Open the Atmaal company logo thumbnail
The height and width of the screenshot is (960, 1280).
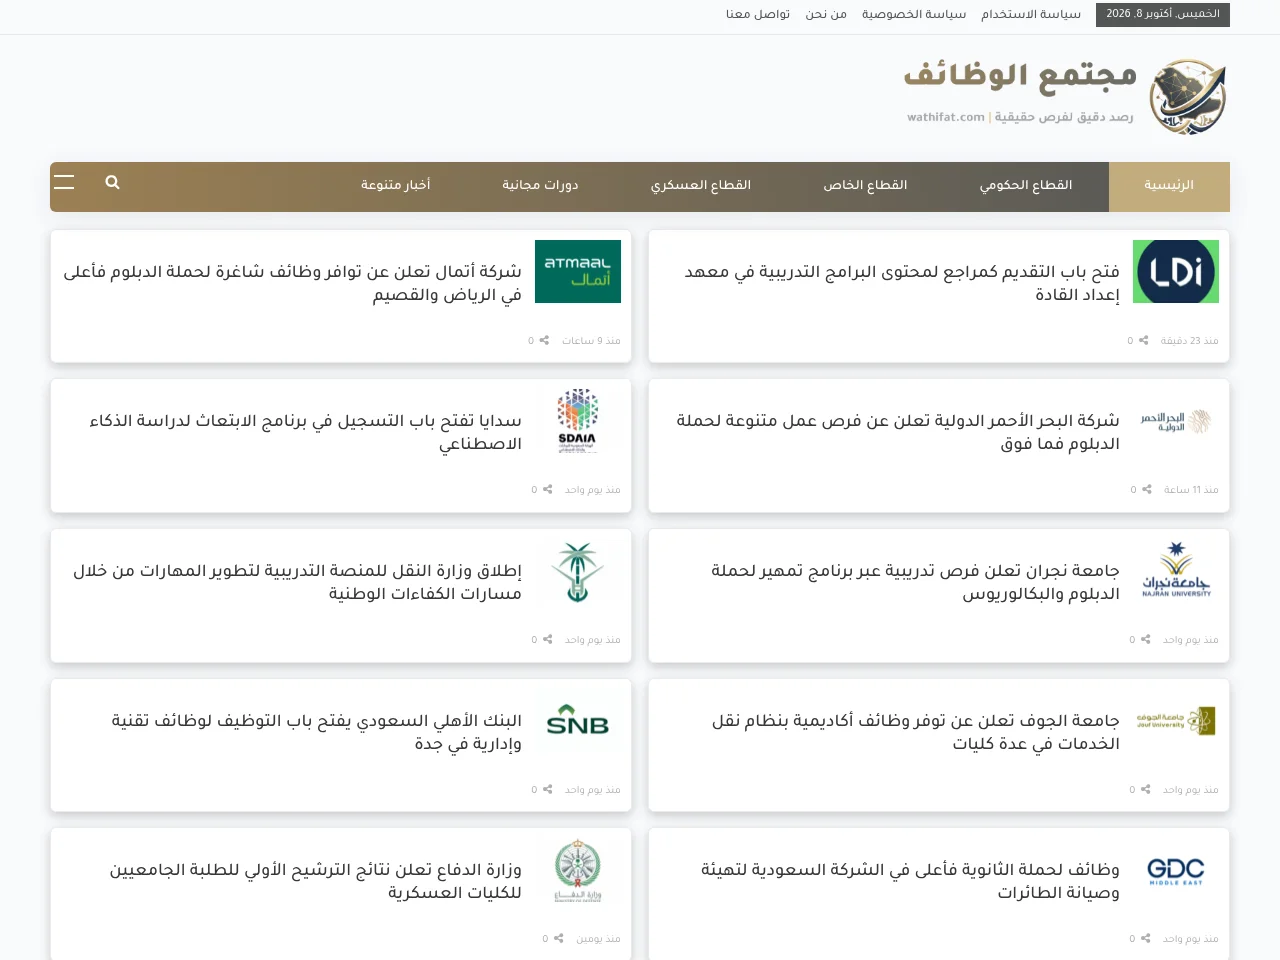coord(578,271)
